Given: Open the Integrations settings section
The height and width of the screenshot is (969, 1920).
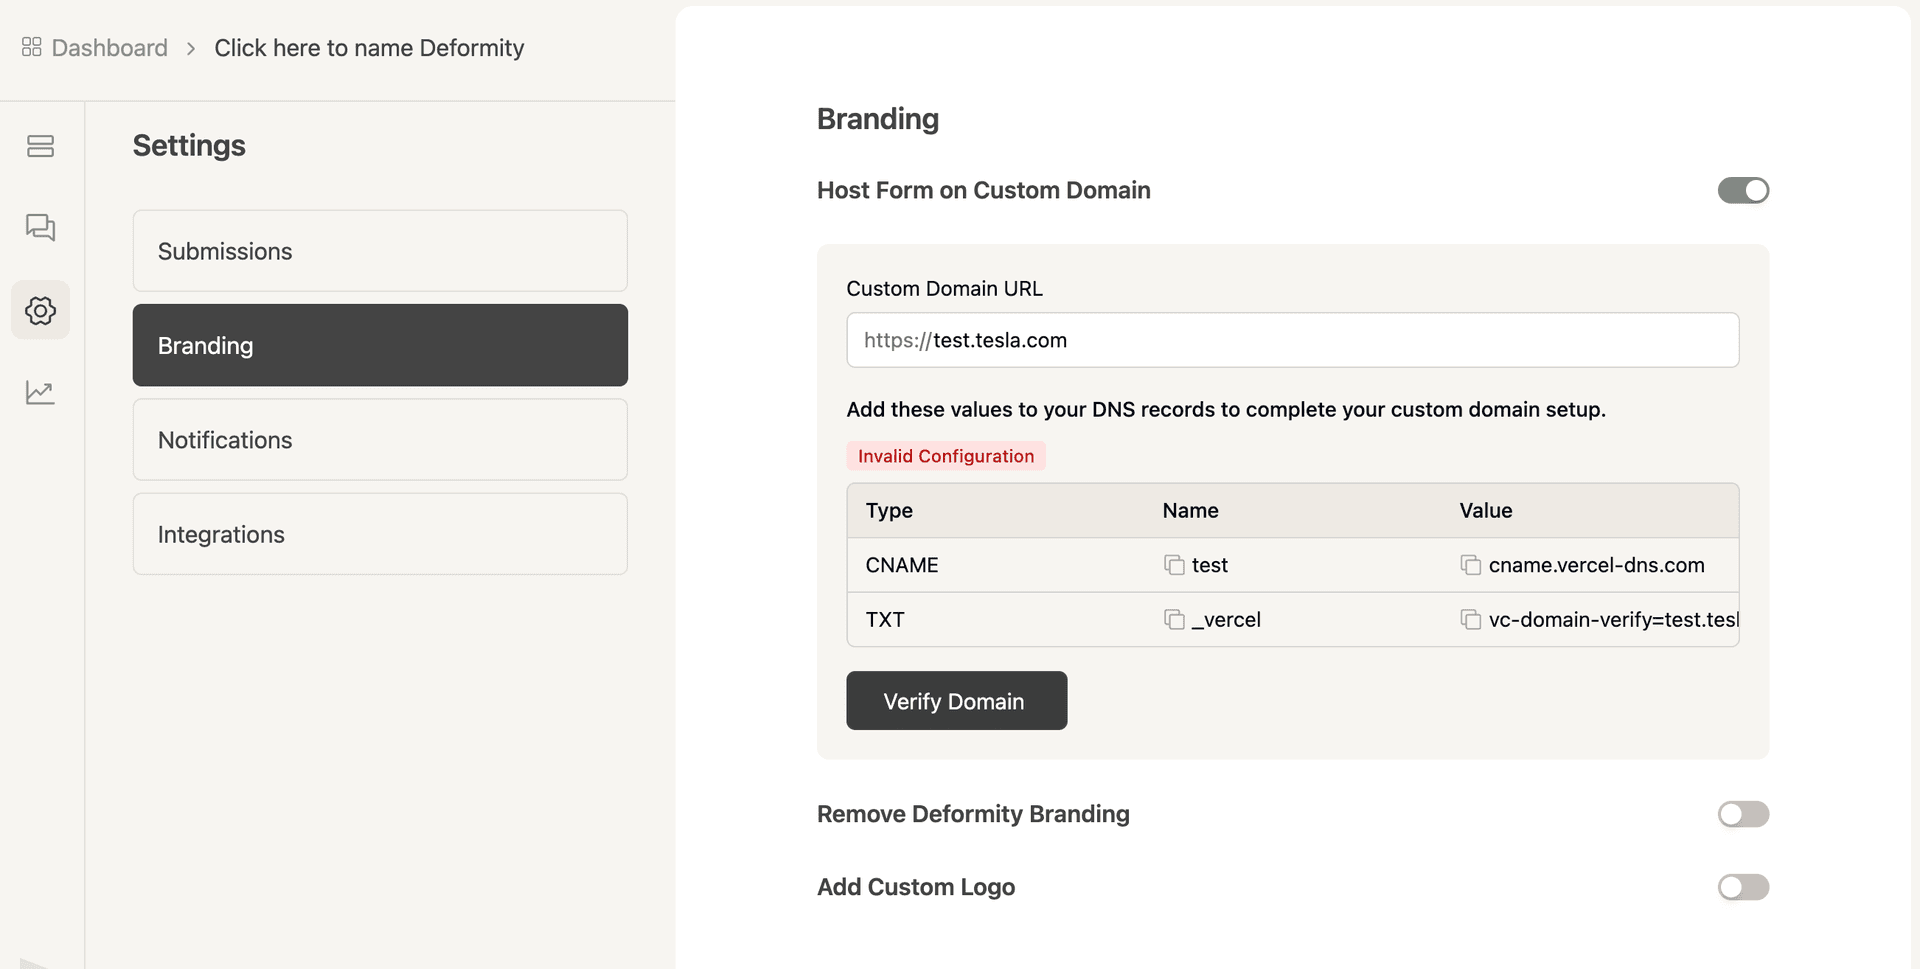Looking at the screenshot, I should point(379,533).
